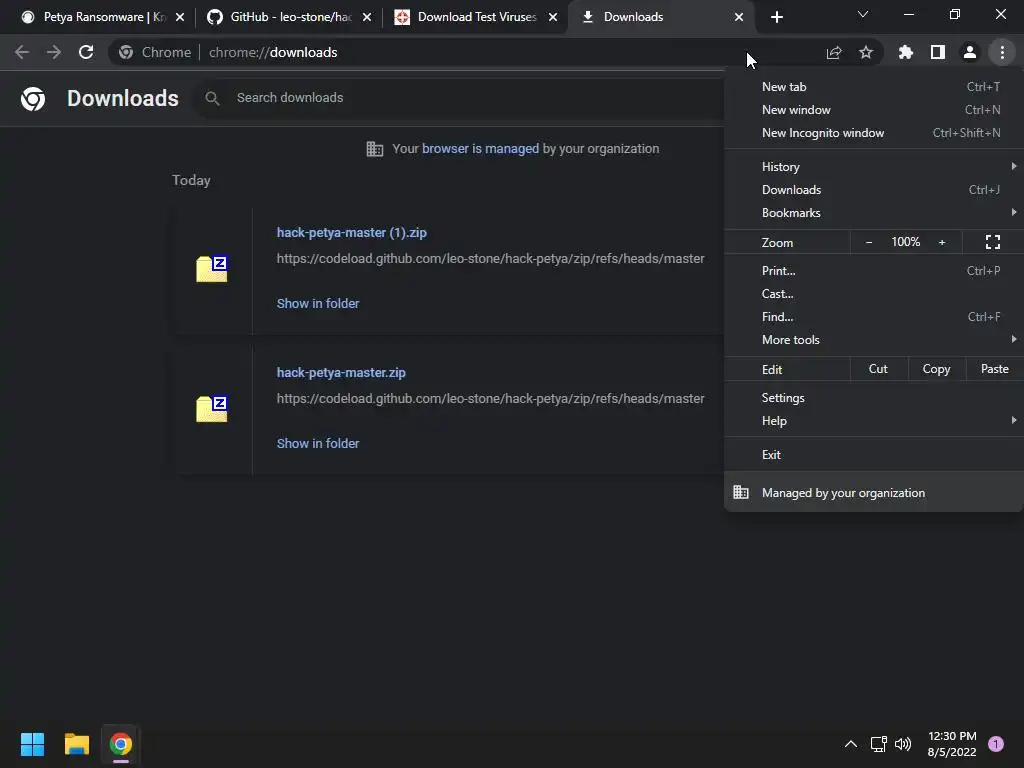The height and width of the screenshot is (768, 1024).
Task: Show hack-petya-master.zip in folder
Action: coord(318,443)
